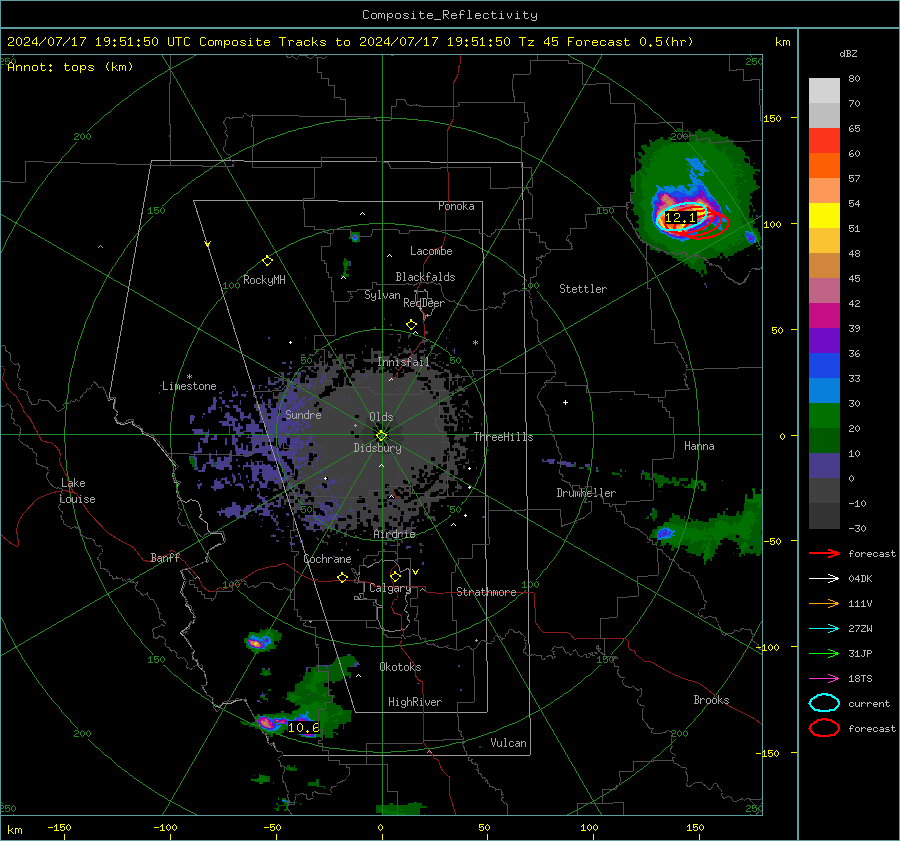This screenshot has width=900, height=841.
Task: Click the yellow diamond marker near Cochrane
Action: [x=342, y=577]
